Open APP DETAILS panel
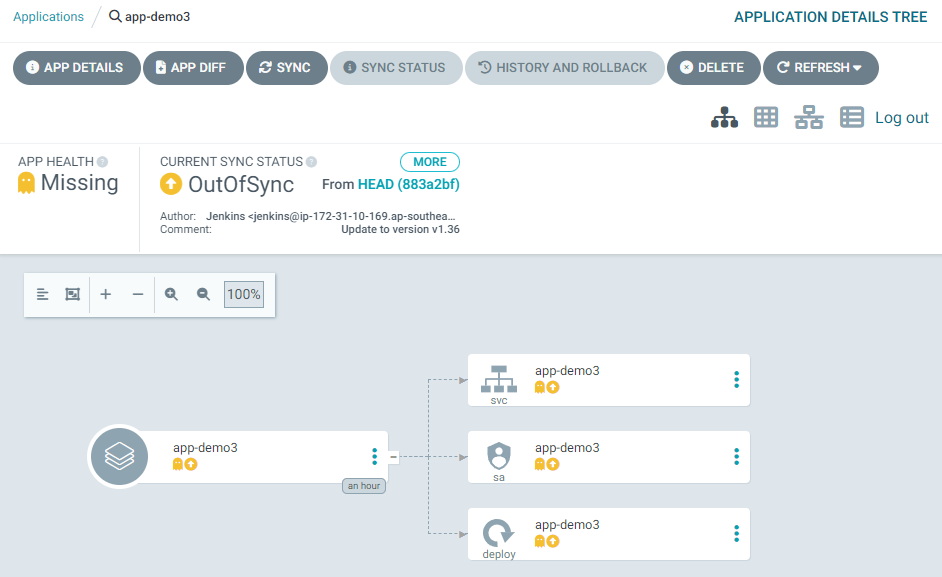The width and height of the screenshot is (942, 577). [77, 68]
